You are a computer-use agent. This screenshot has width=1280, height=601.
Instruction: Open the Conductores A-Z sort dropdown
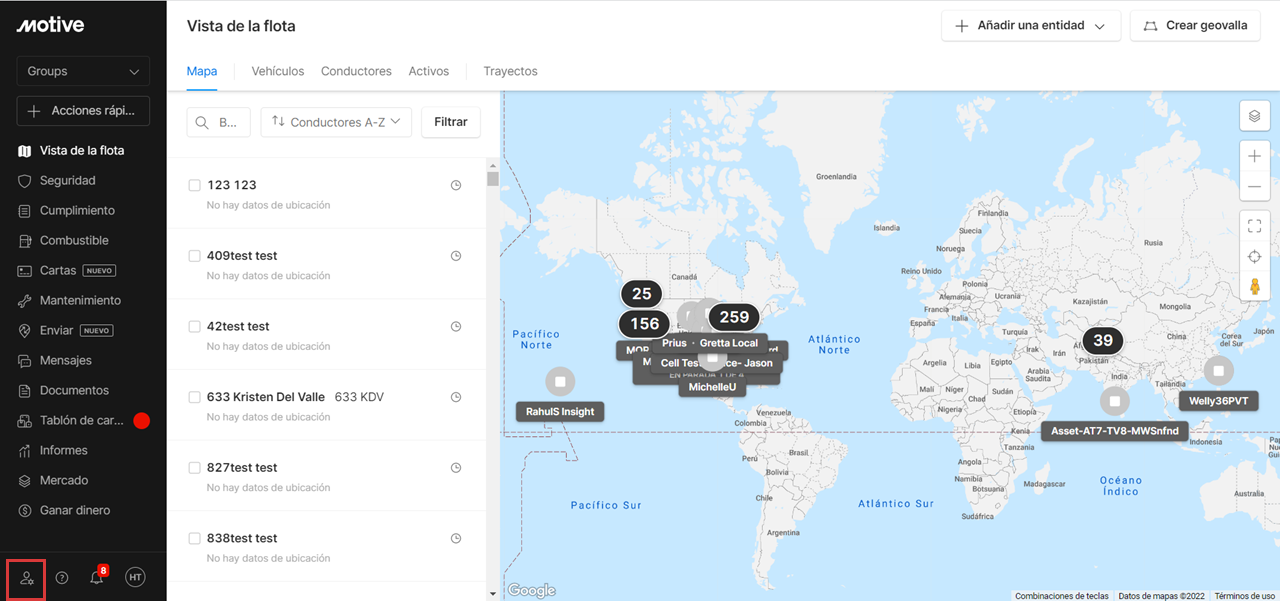(x=336, y=122)
